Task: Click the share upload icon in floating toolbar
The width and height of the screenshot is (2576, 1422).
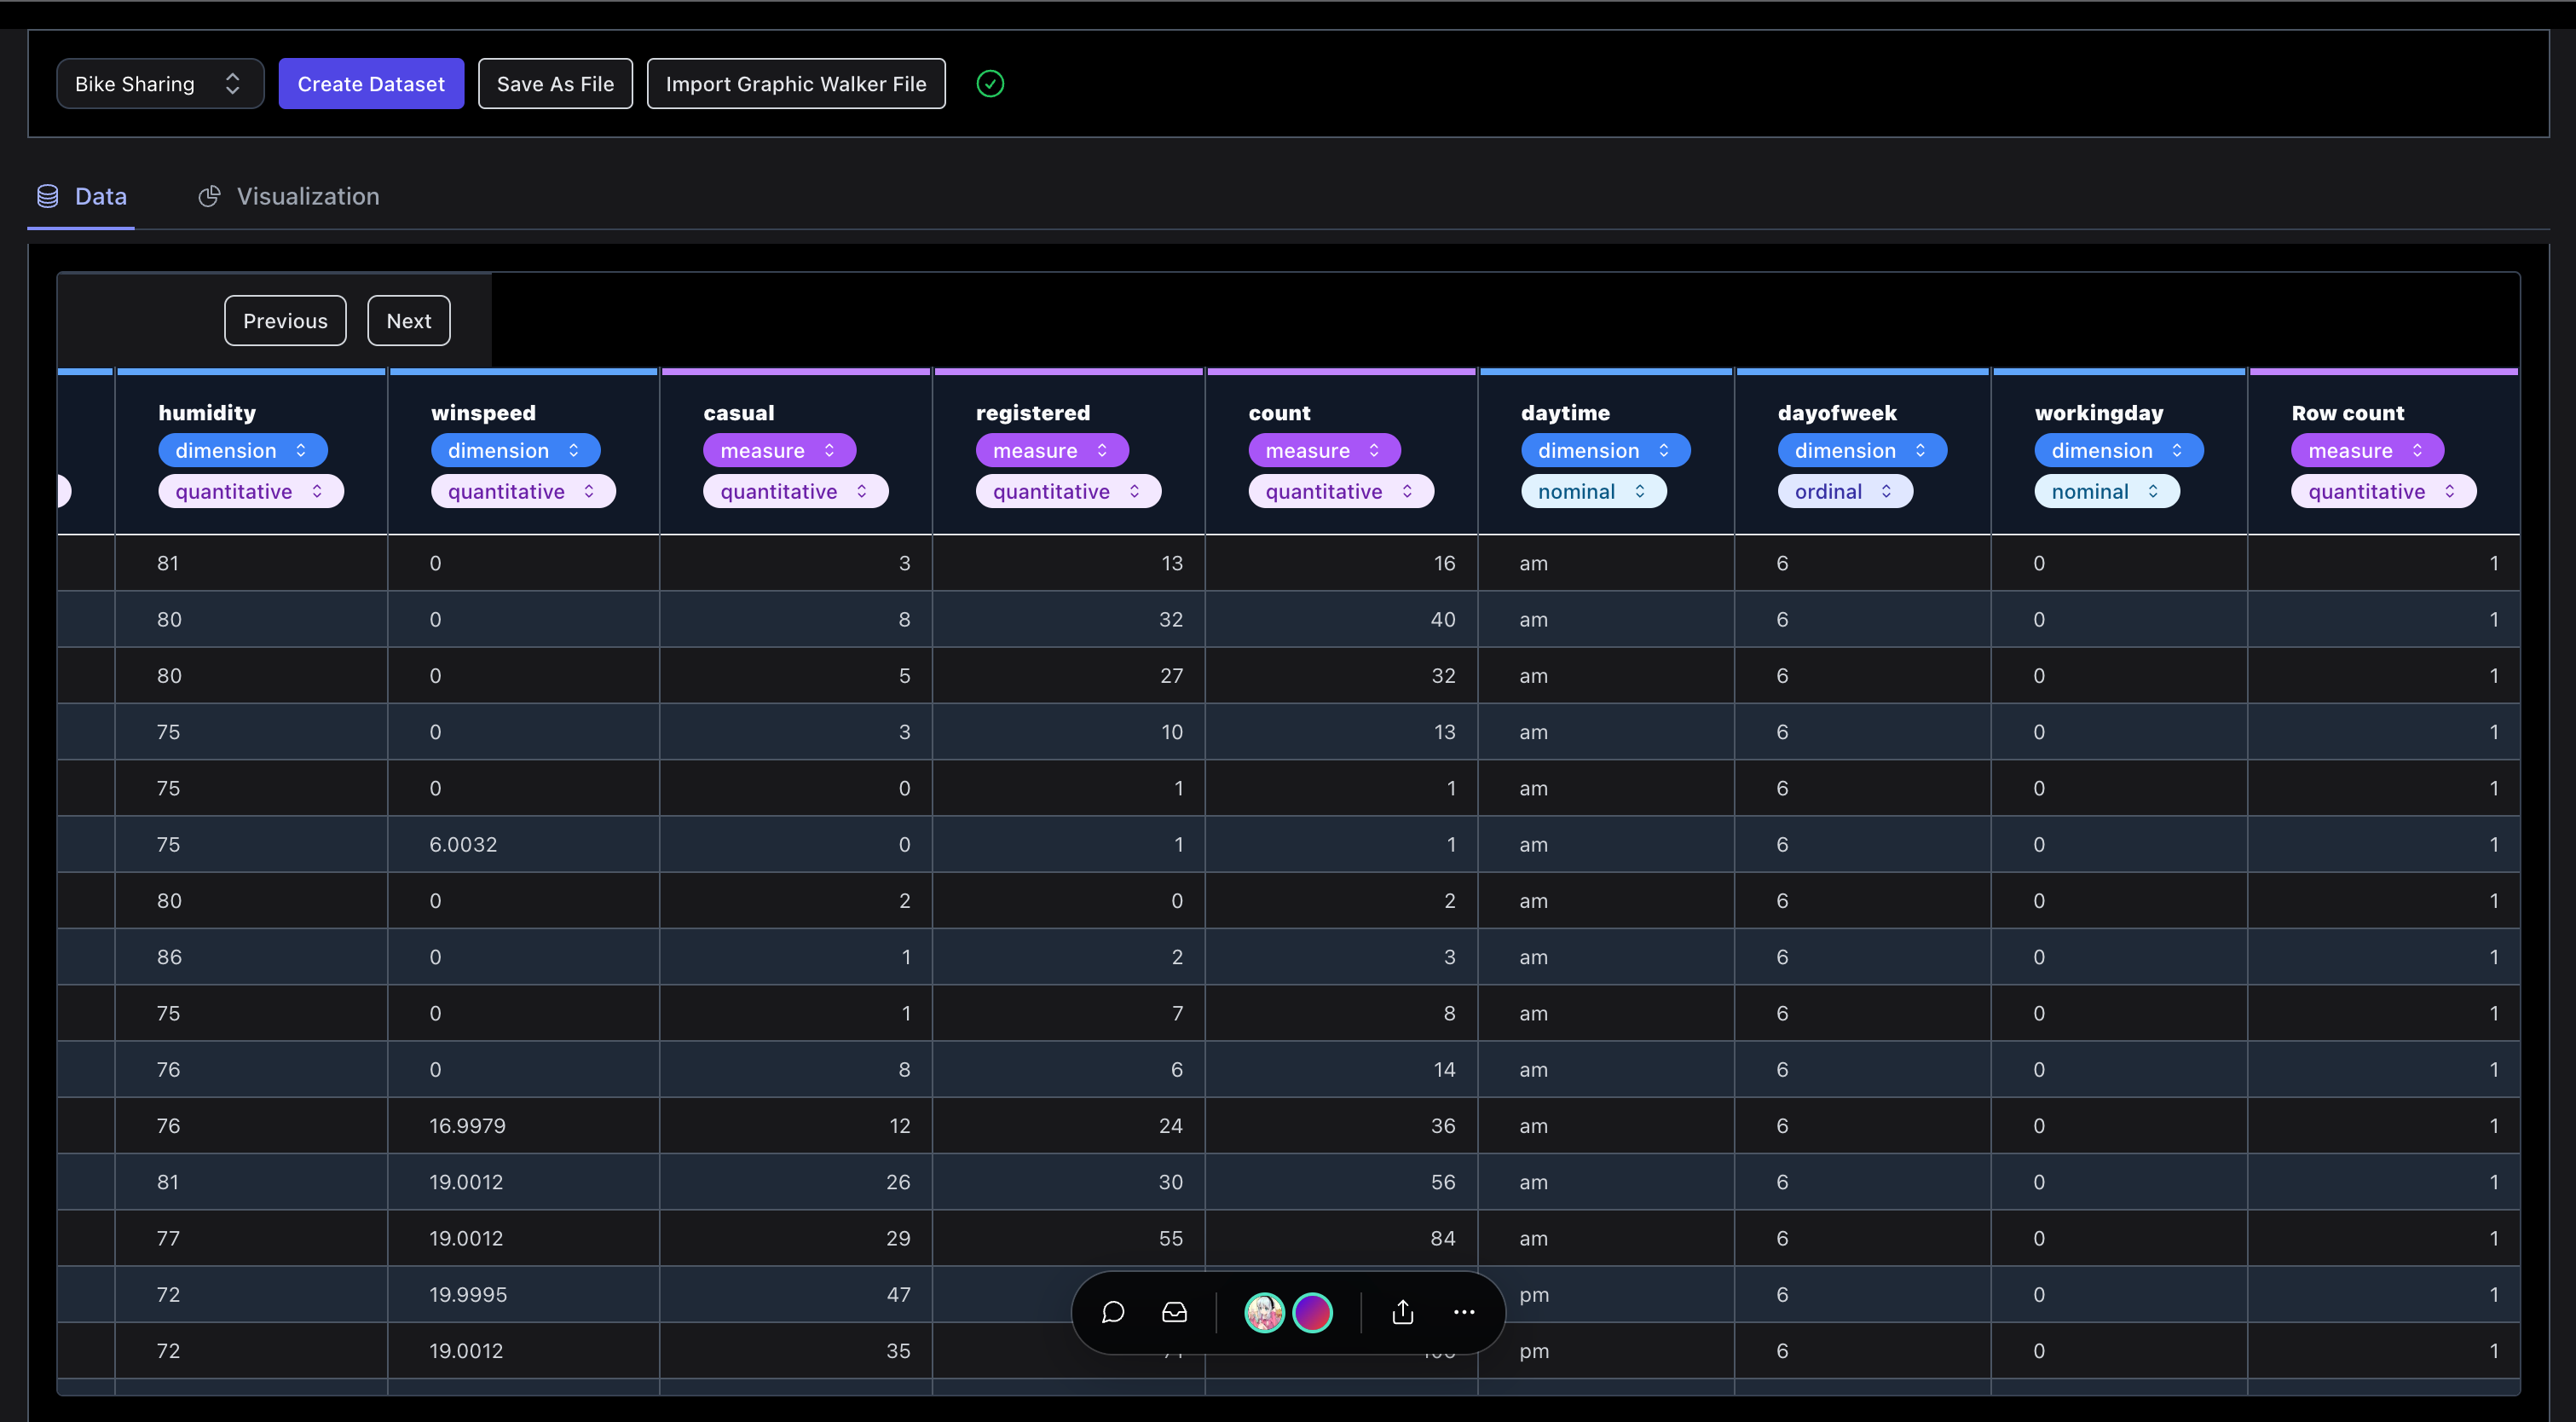Action: coord(1402,1312)
